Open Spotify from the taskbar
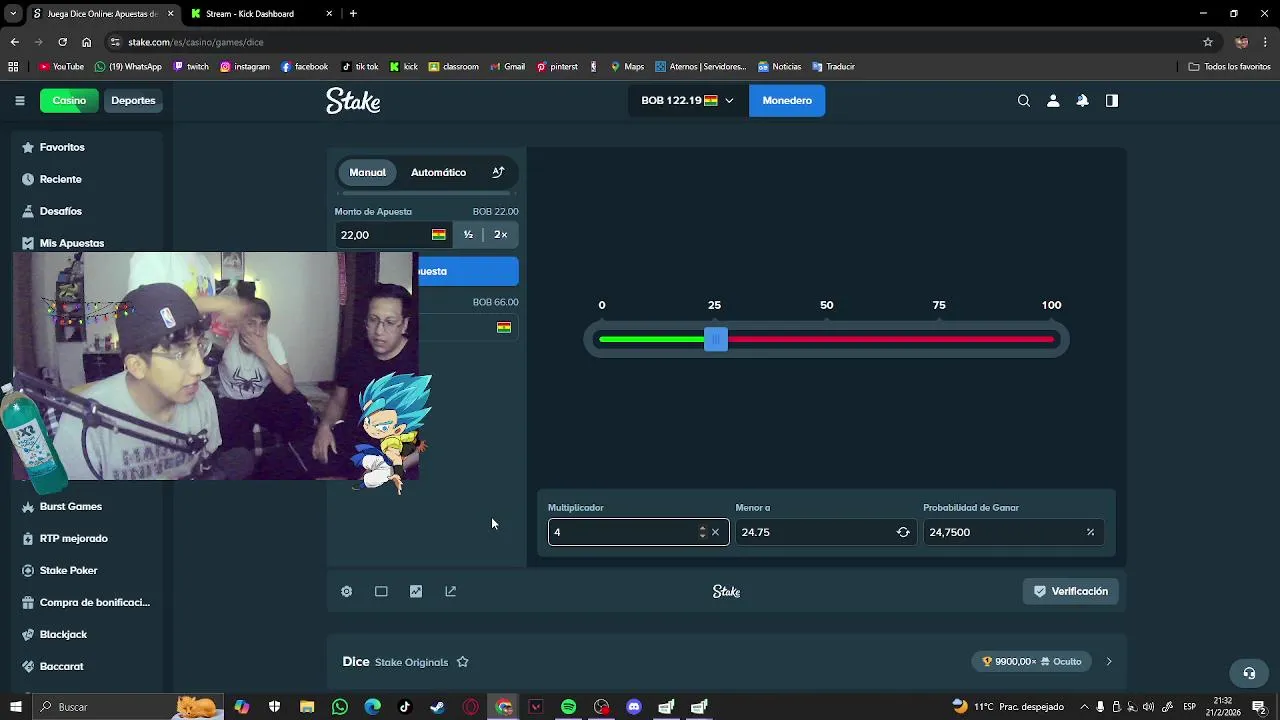This screenshot has width=1280, height=720. (568, 707)
